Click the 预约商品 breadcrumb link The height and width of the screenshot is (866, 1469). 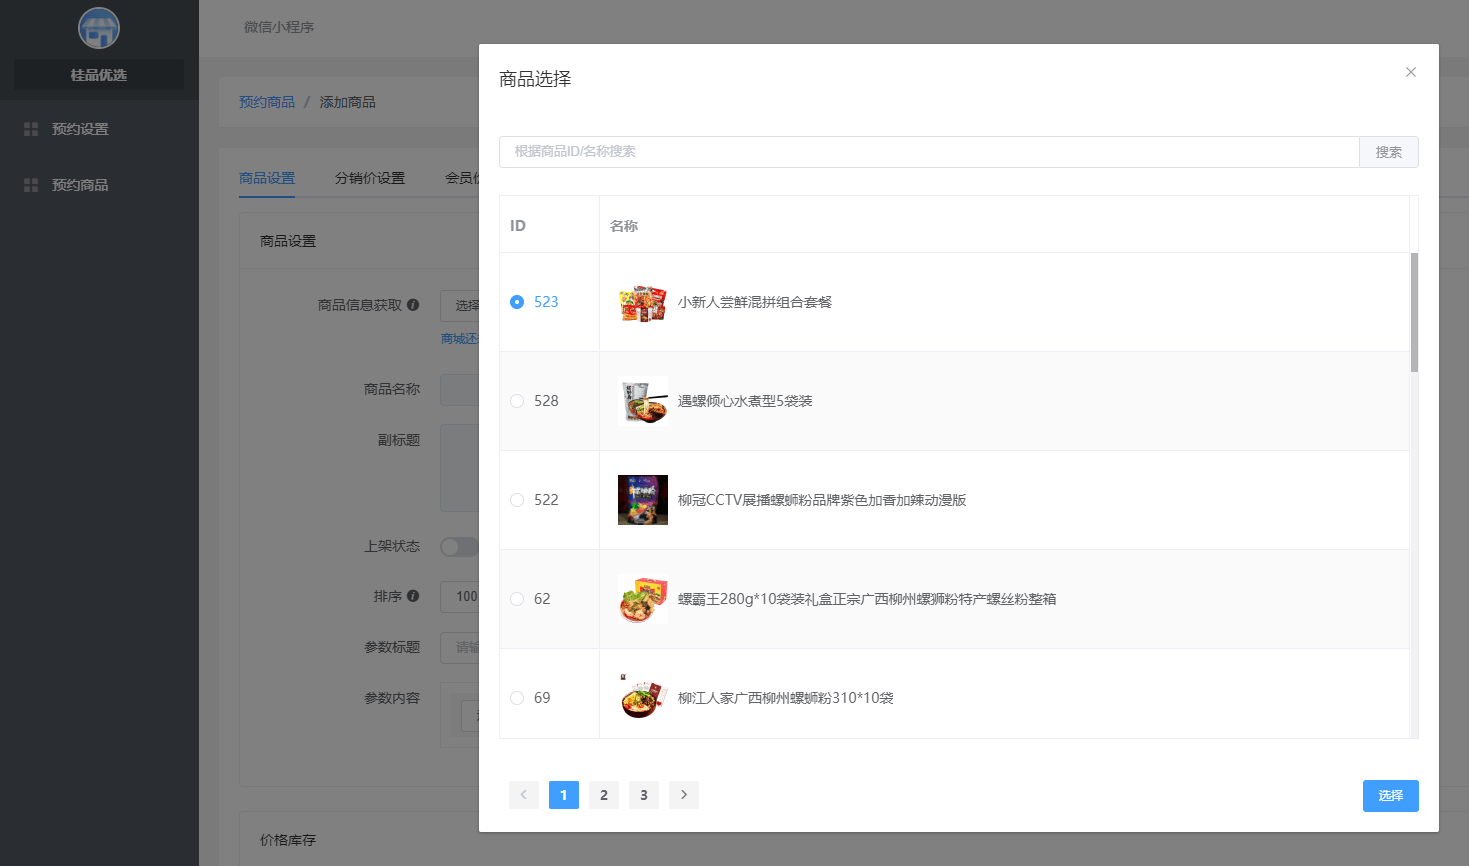(x=267, y=102)
